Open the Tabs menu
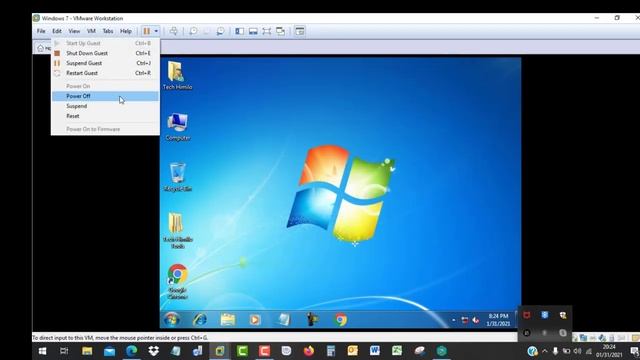This screenshot has height=360, width=640. click(108, 31)
